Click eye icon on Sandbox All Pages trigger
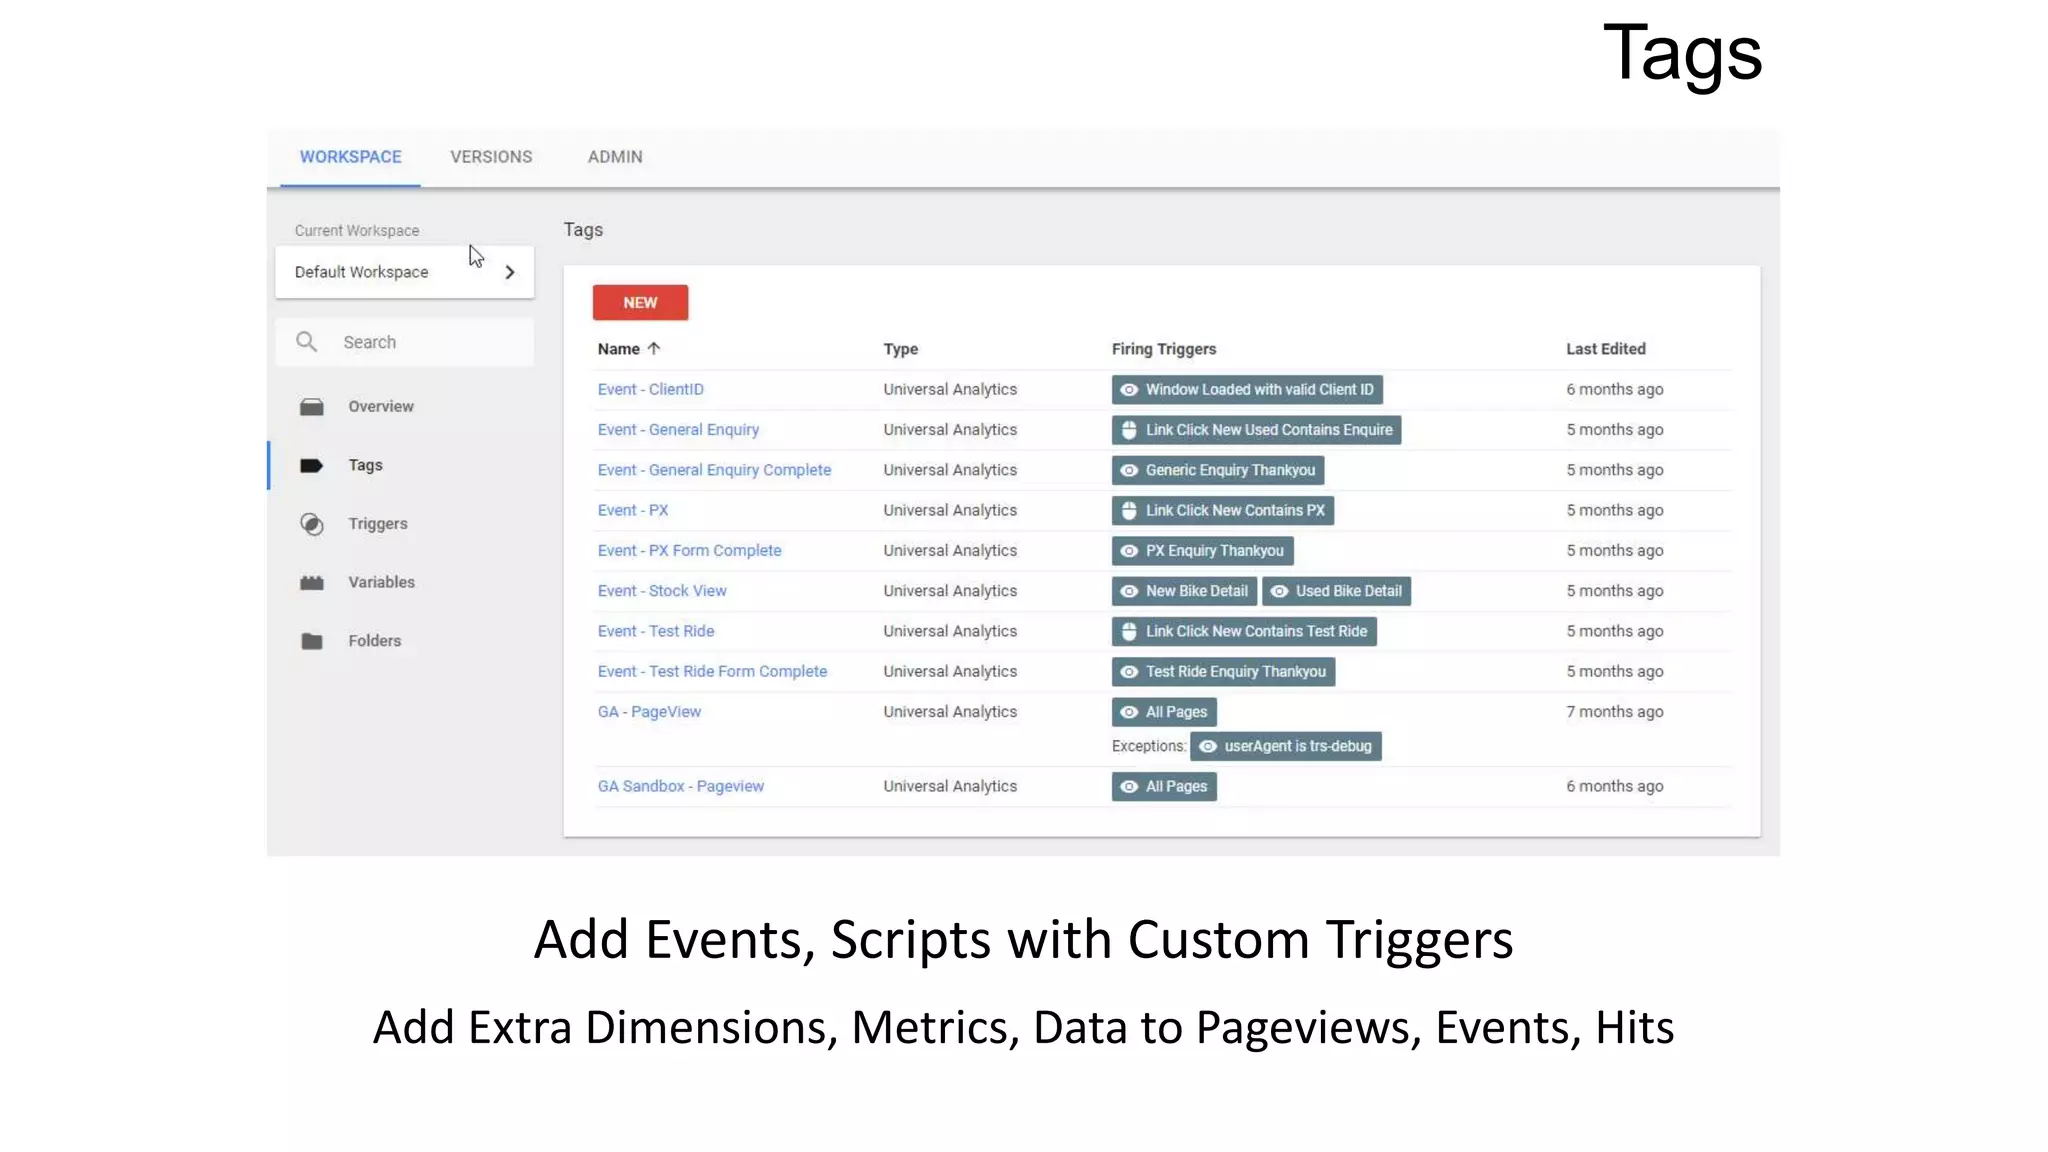This screenshot has width=2048, height=1152. click(1129, 787)
